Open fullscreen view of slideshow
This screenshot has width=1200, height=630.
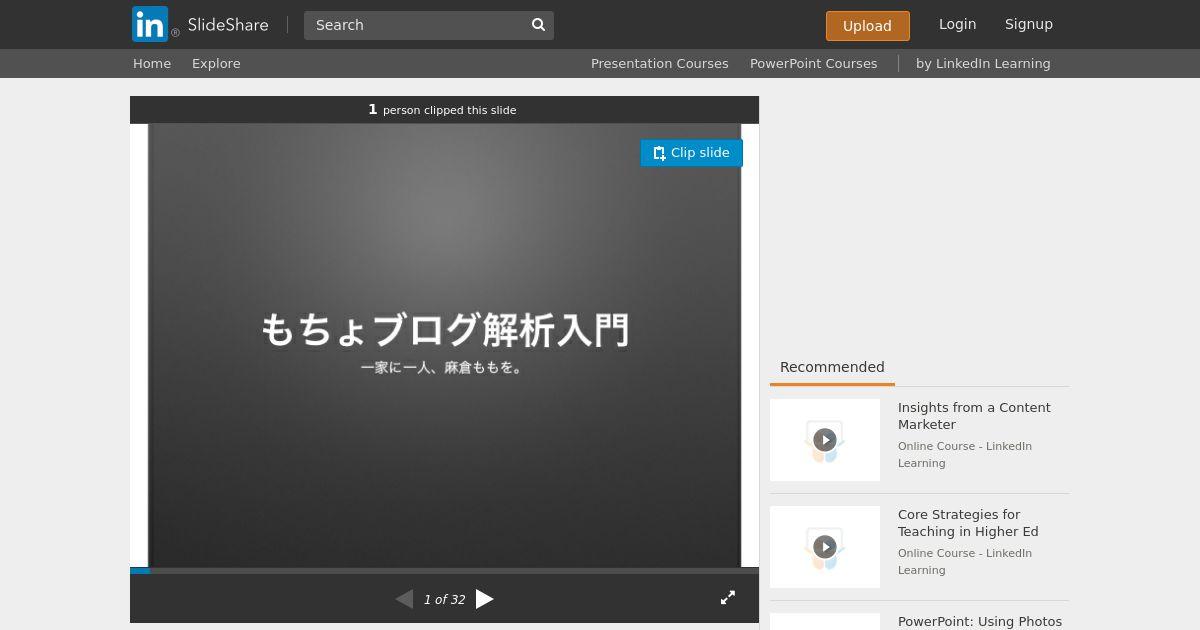728,597
